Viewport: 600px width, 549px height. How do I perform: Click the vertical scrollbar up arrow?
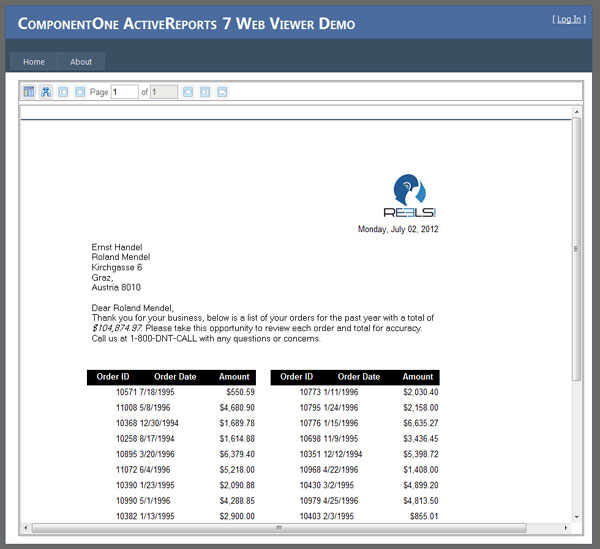tap(577, 112)
